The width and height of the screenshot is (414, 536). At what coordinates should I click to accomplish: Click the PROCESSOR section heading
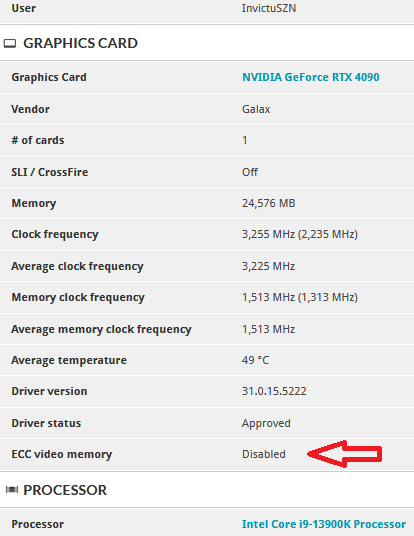tap(65, 490)
